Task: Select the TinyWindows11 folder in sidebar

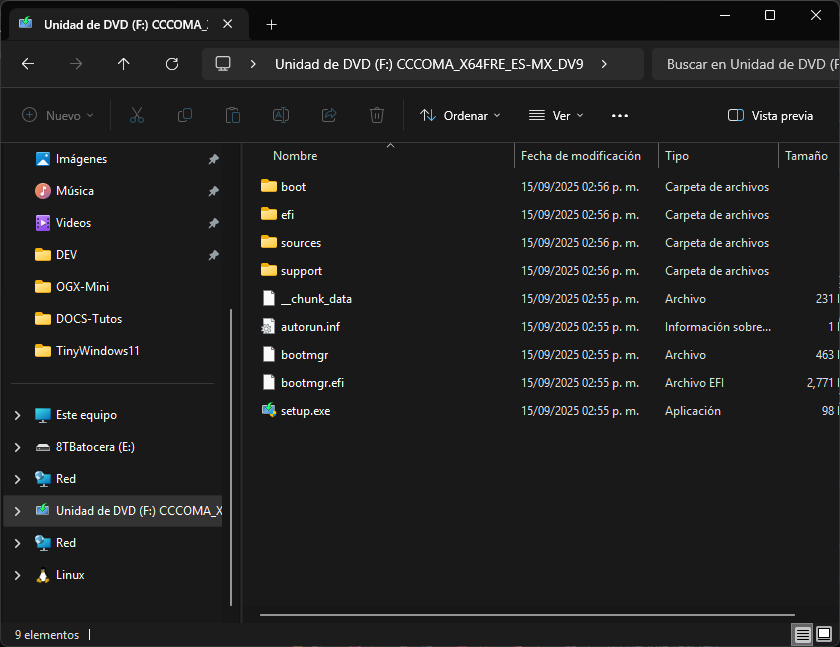Action: point(97,350)
